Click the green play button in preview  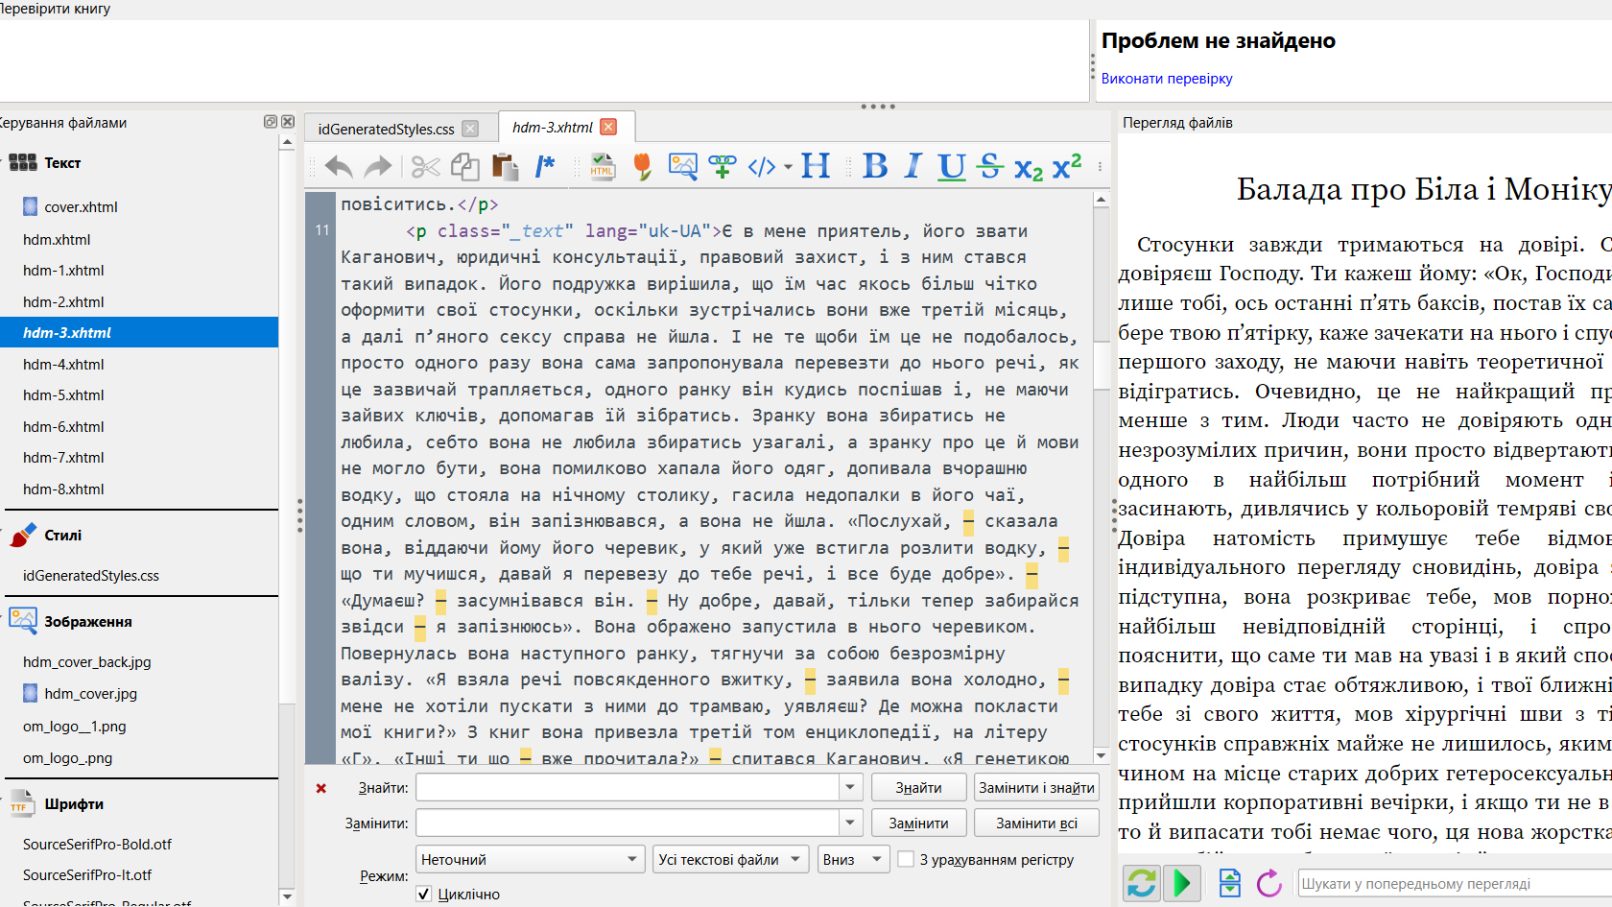[x=1182, y=883]
